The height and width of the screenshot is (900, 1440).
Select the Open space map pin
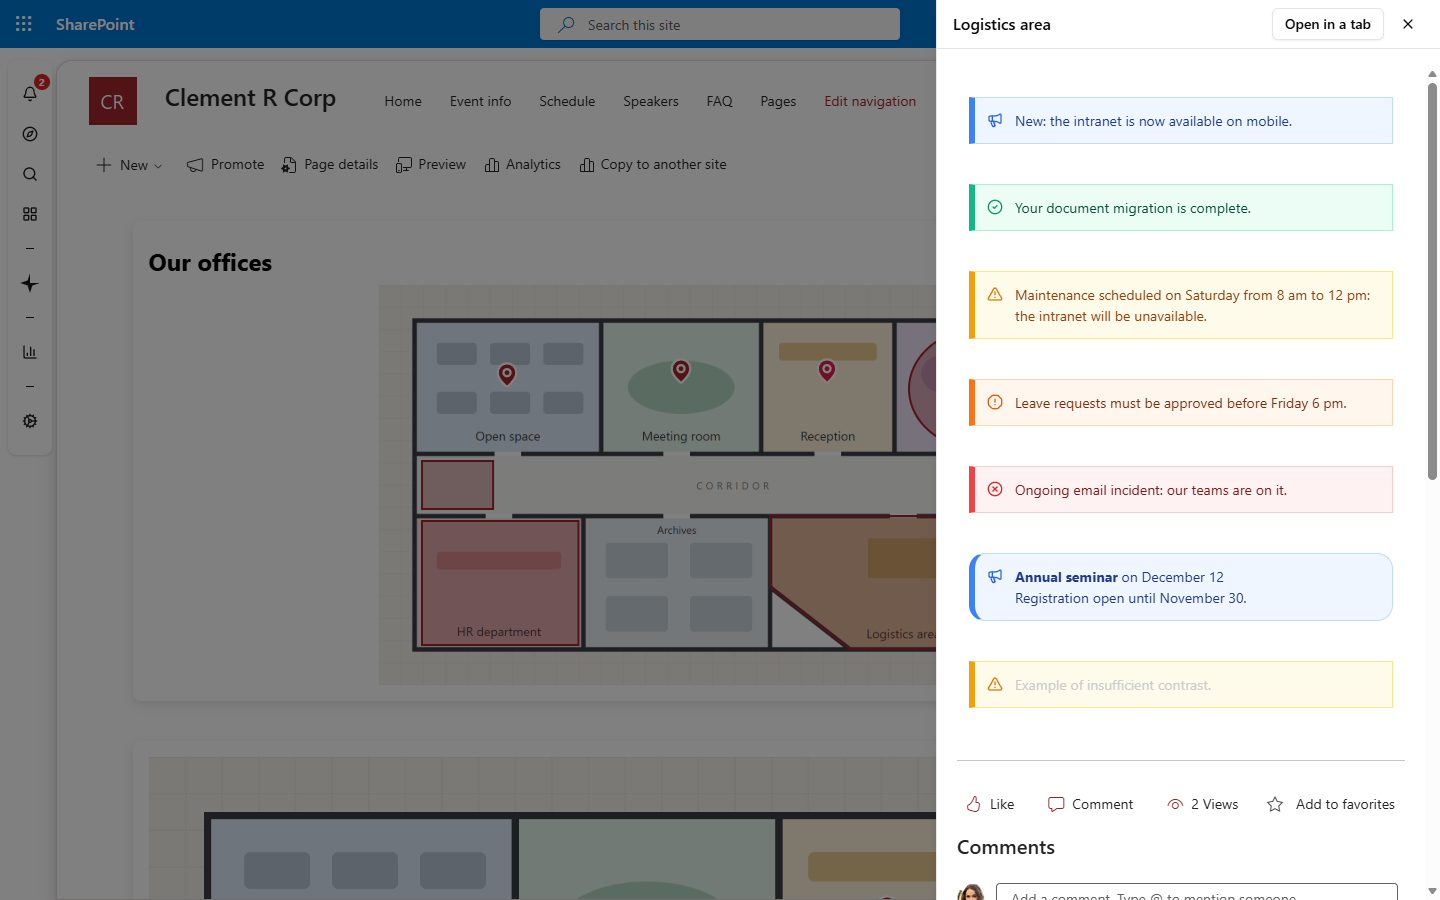tap(507, 374)
